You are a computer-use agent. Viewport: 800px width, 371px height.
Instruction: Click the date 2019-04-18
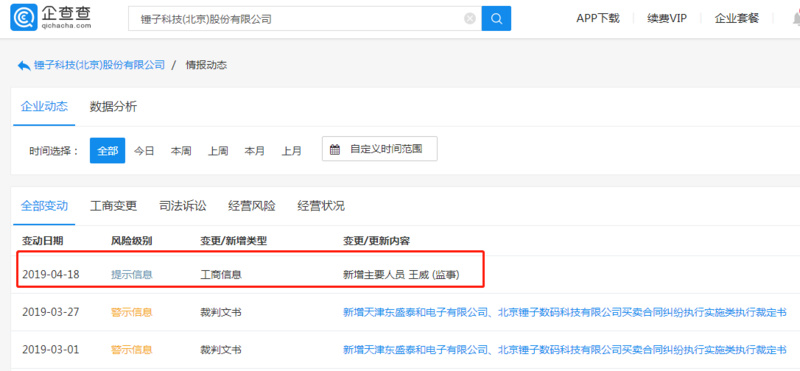51,275
